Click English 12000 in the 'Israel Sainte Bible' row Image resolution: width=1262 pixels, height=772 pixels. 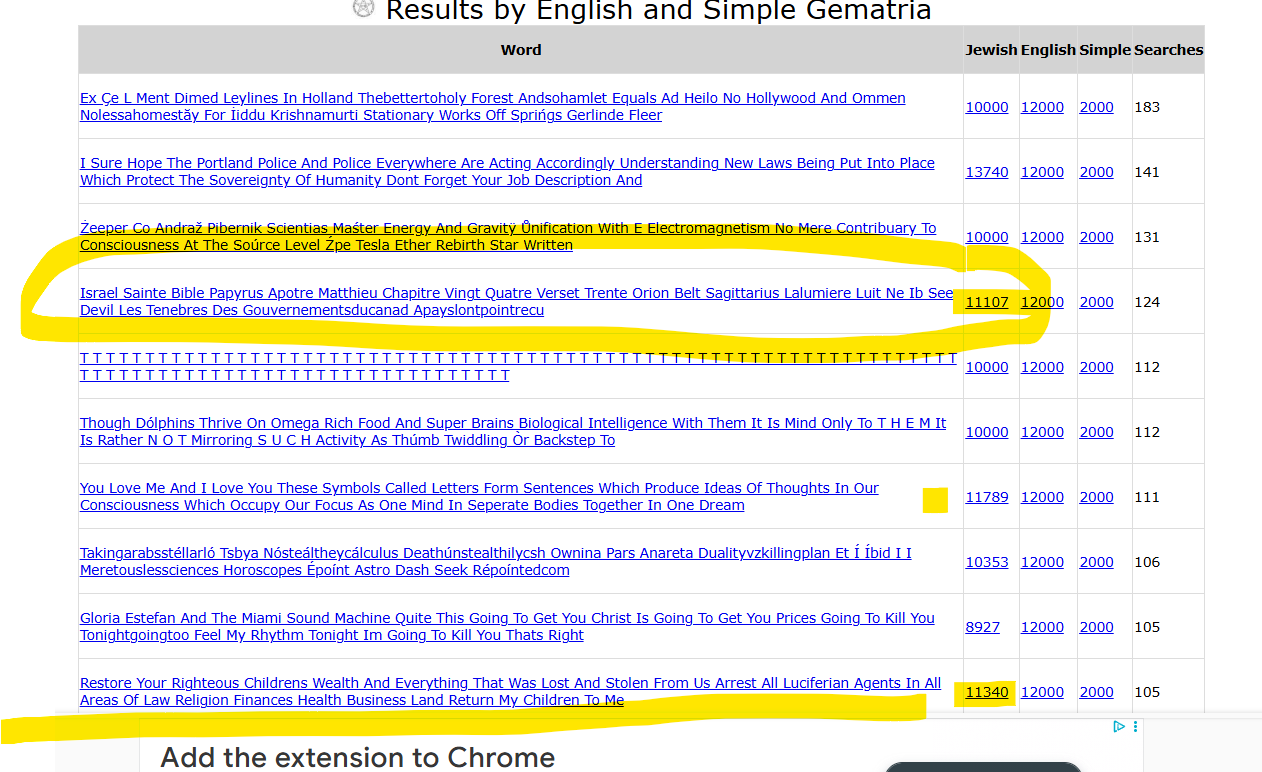tap(1042, 302)
